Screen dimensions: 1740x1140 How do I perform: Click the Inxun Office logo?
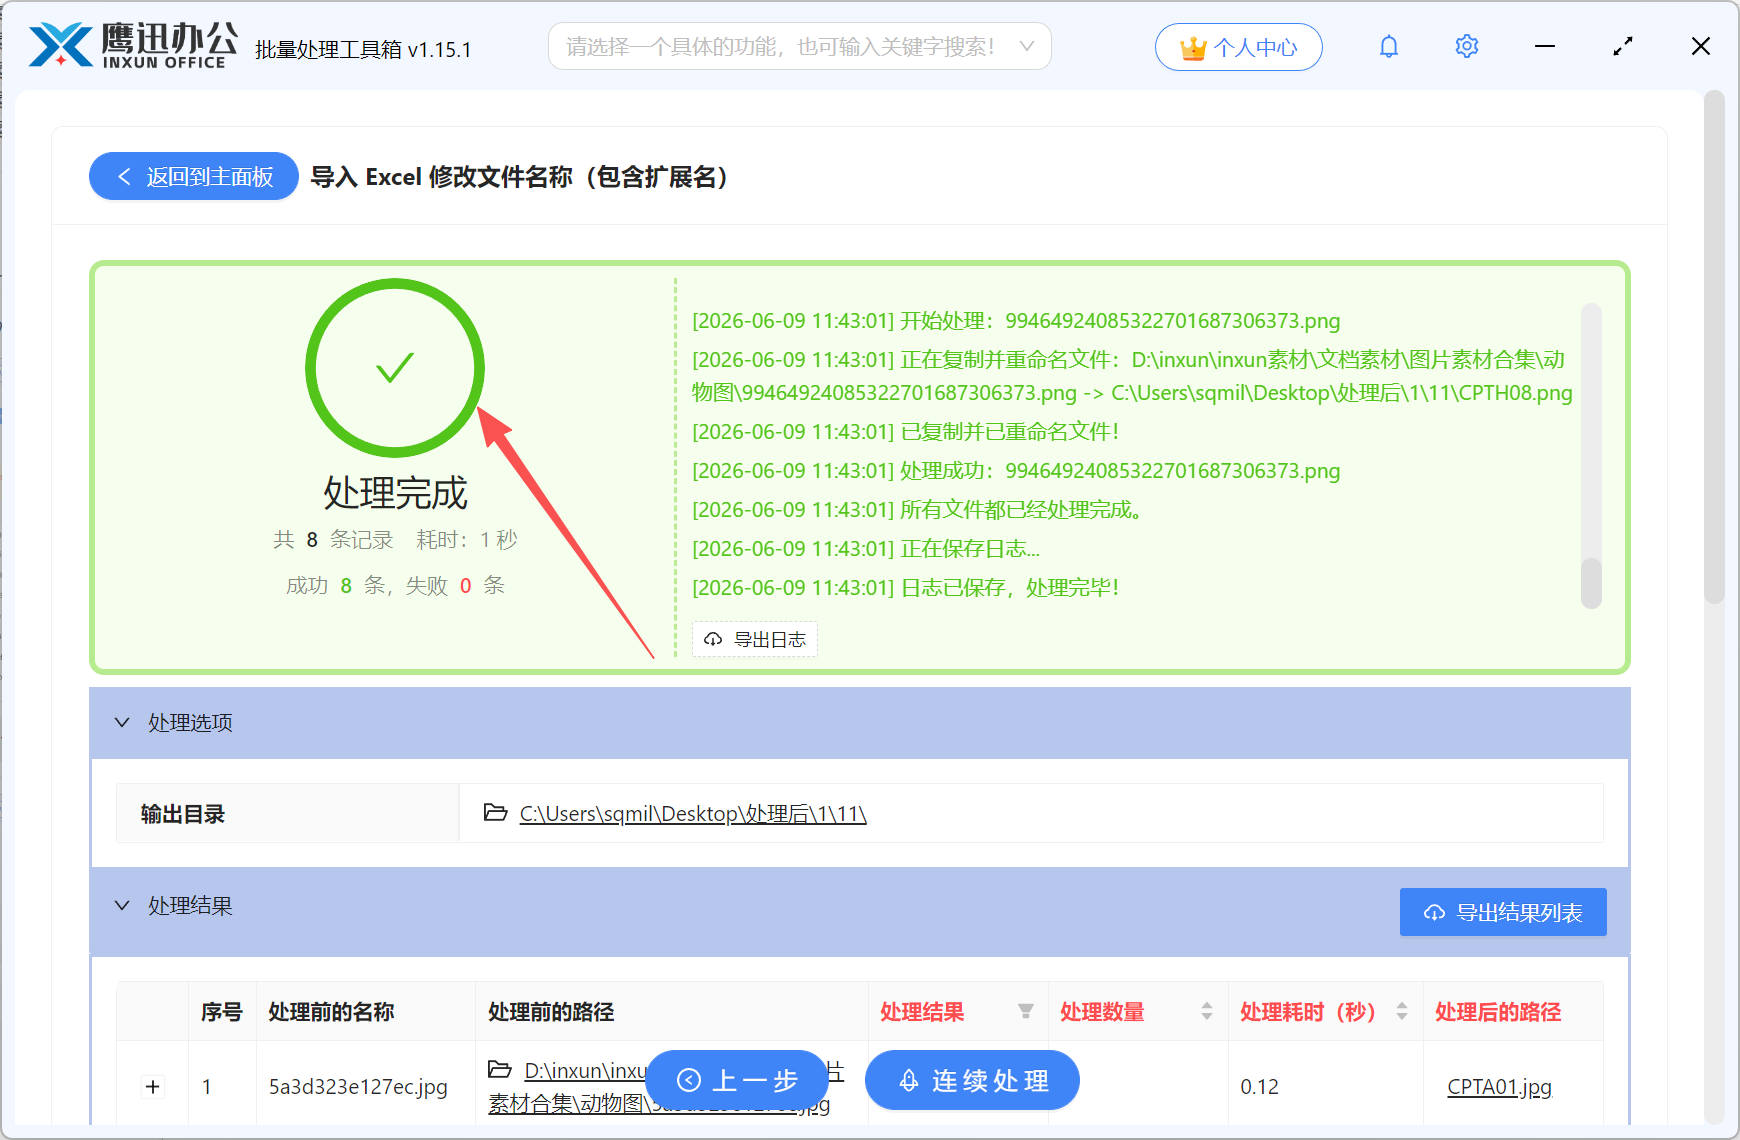(x=133, y=46)
